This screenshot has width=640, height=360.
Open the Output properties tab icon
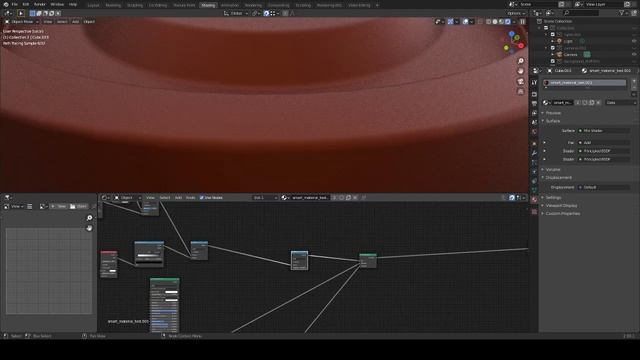tap(534, 104)
